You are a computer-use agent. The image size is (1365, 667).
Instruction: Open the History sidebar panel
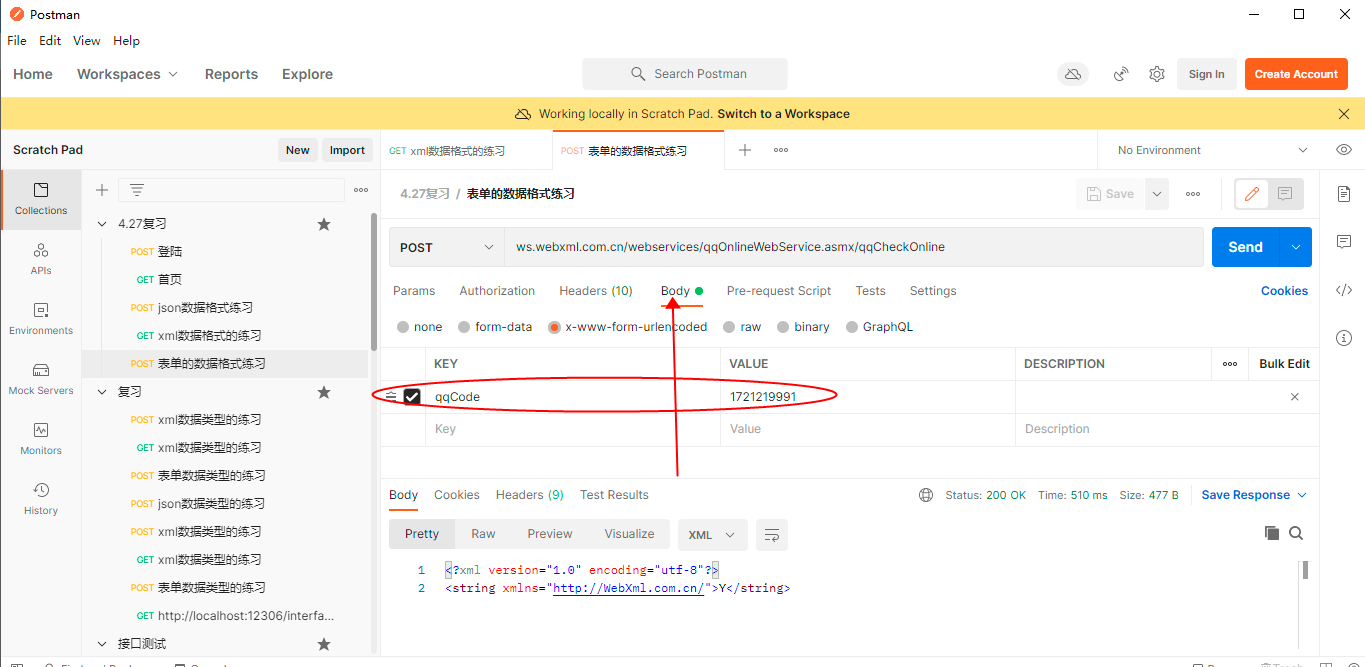[x=41, y=499]
